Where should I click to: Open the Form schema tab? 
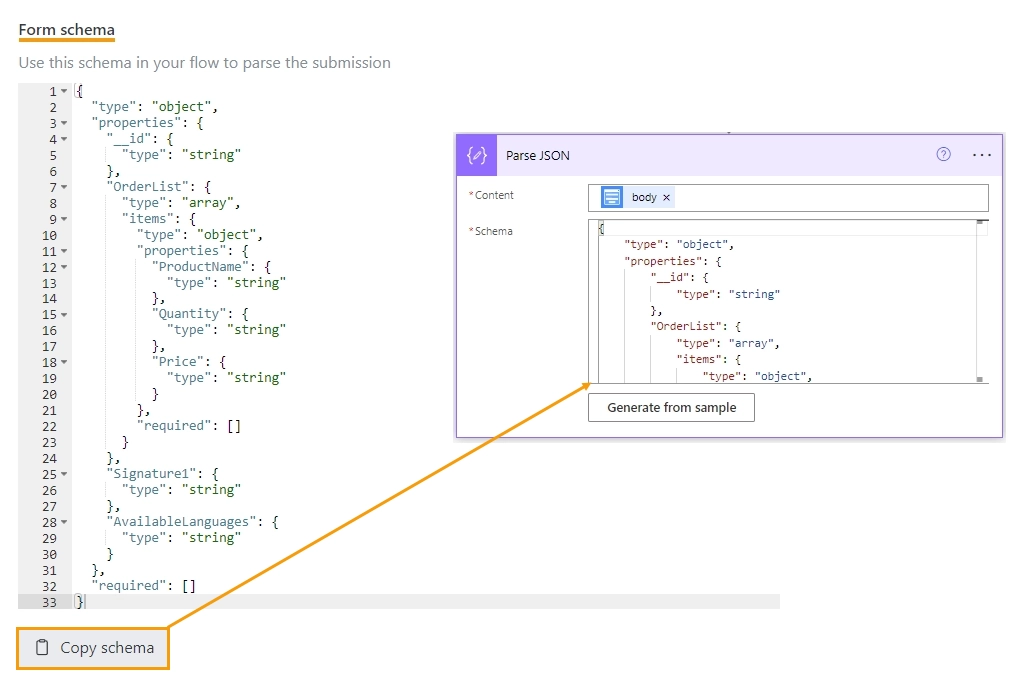coord(66,30)
